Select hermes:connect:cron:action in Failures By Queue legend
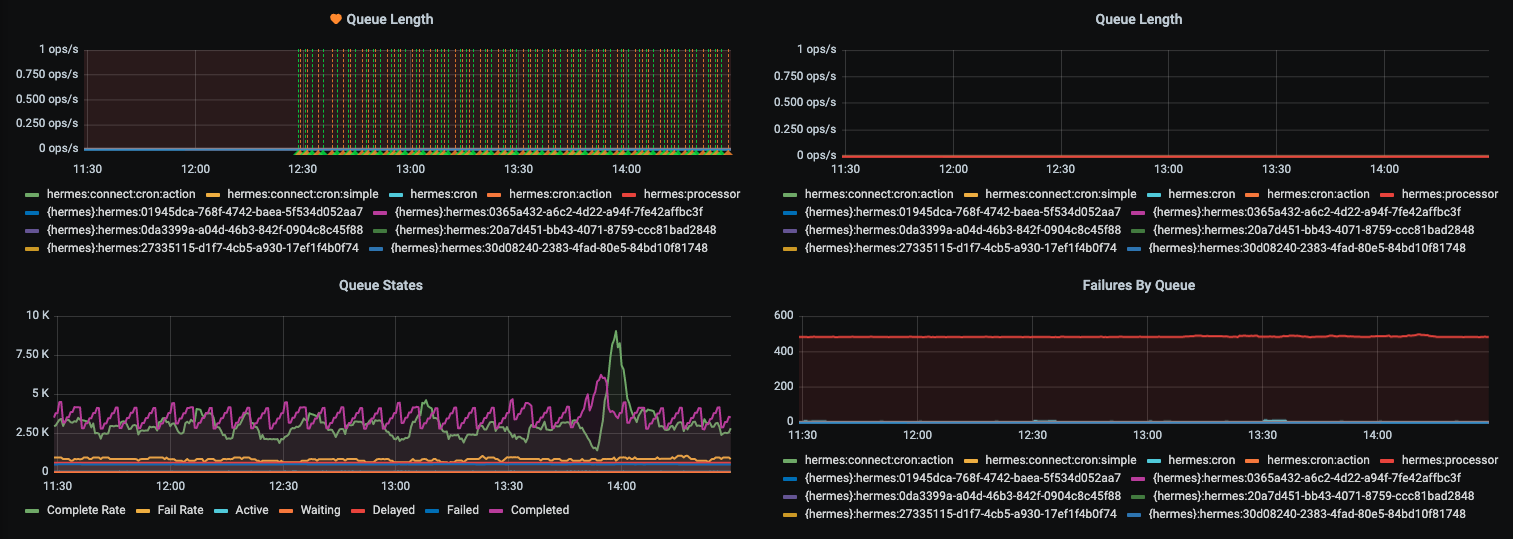The width and height of the screenshot is (1513, 539). [879, 460]
